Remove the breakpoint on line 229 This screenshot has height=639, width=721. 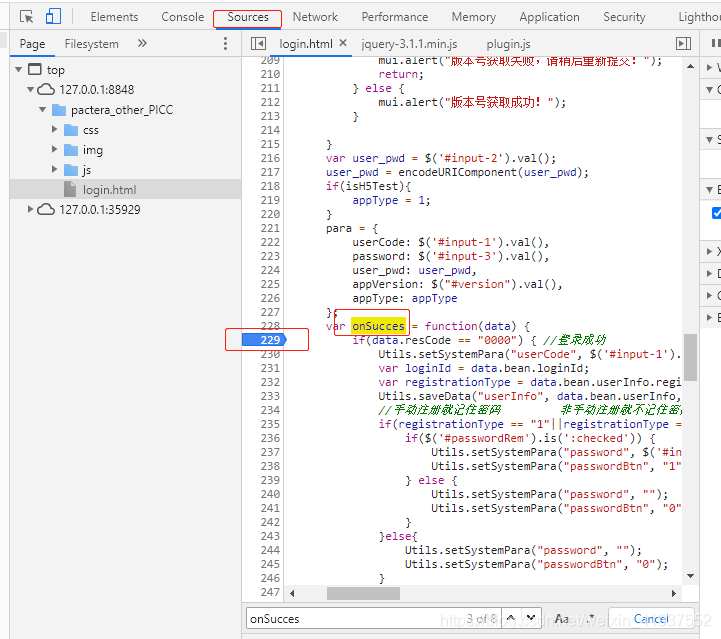tap(264, 340)
